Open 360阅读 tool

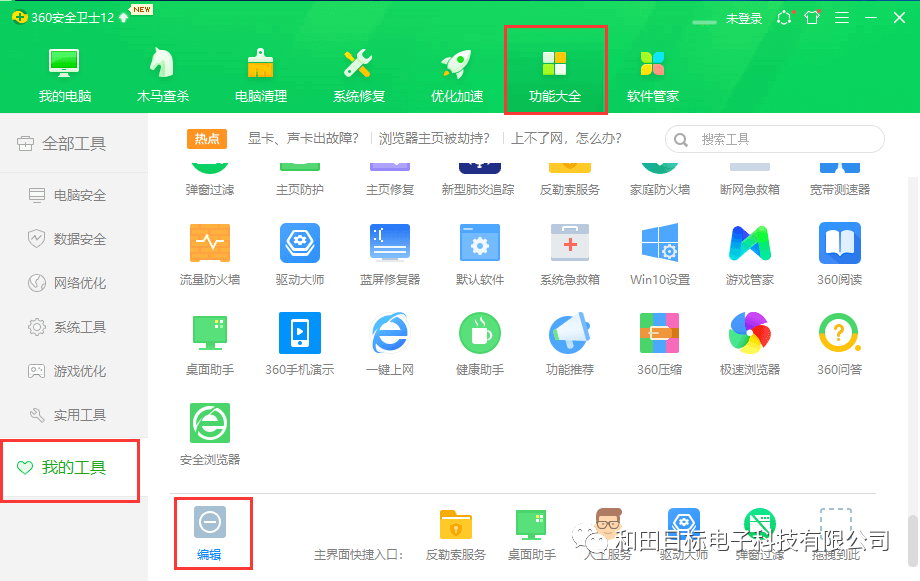click(840, 254)
